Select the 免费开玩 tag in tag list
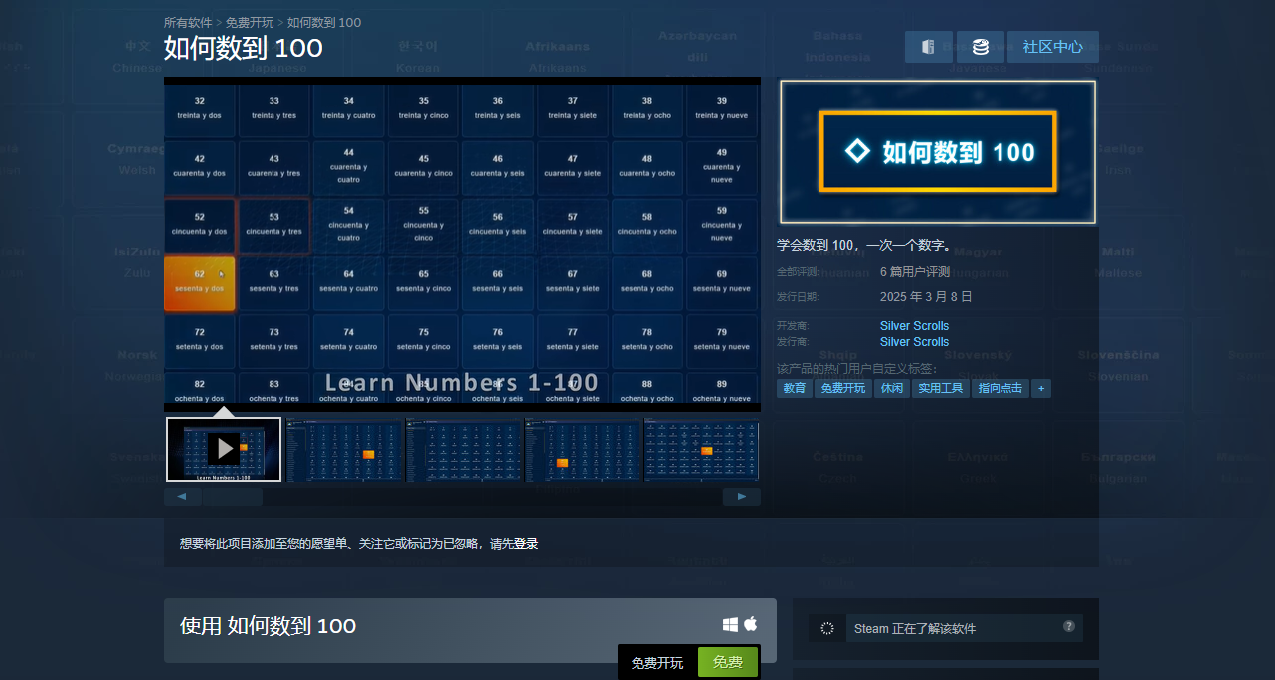The image size is (1275, 680). [843, 388]
